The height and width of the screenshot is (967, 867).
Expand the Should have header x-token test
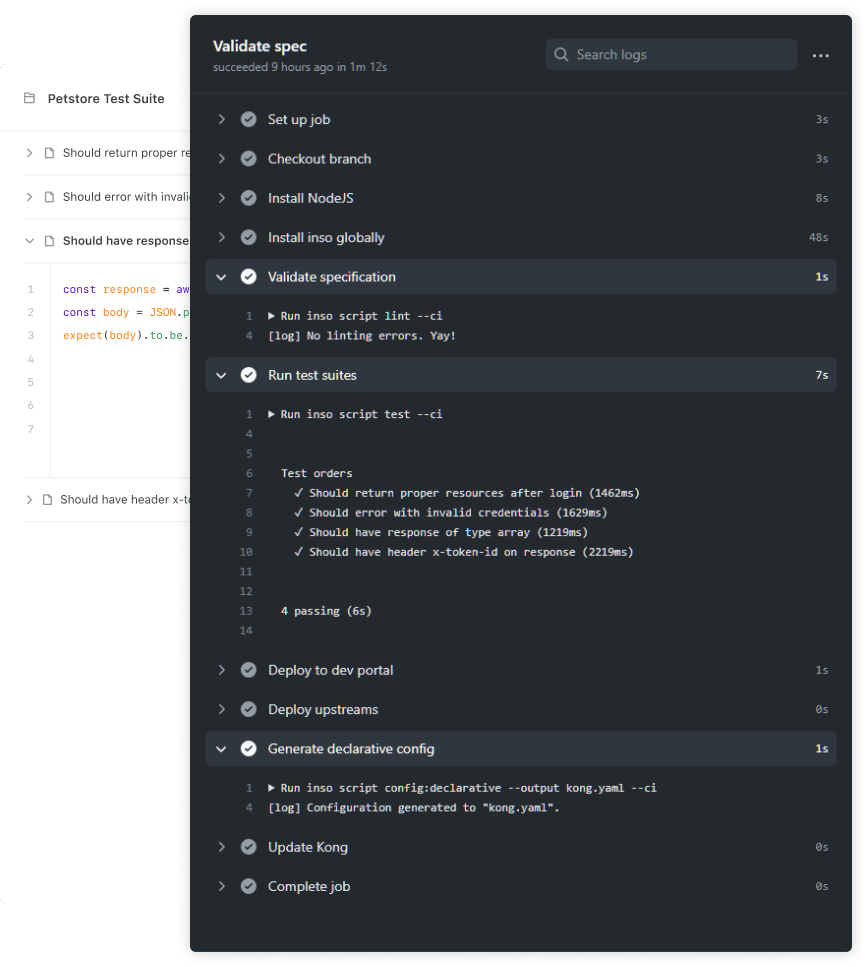pyautogui.click(x=29, y=498)
